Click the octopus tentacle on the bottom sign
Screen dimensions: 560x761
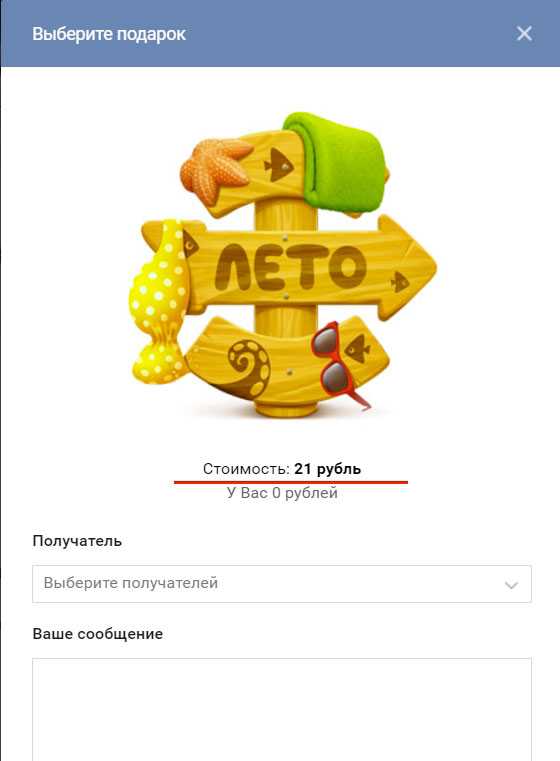[x=250, y=367]
